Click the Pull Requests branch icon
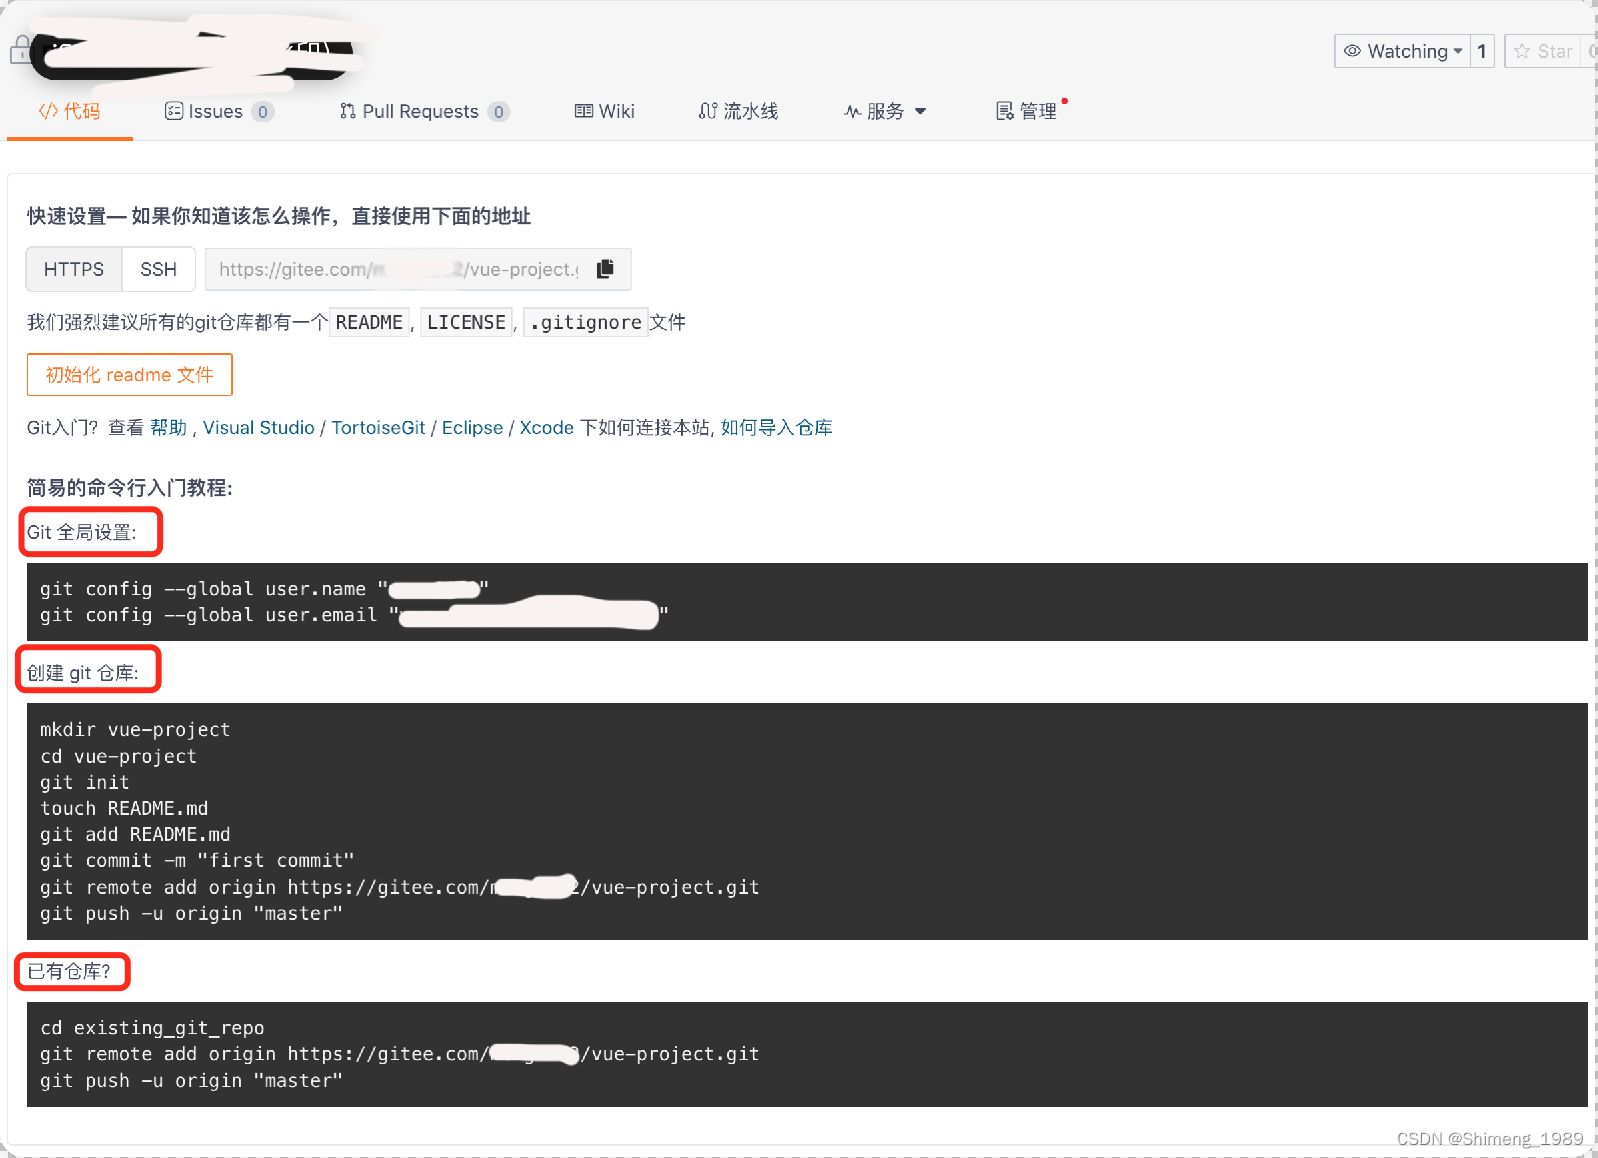 pos(347,111)
